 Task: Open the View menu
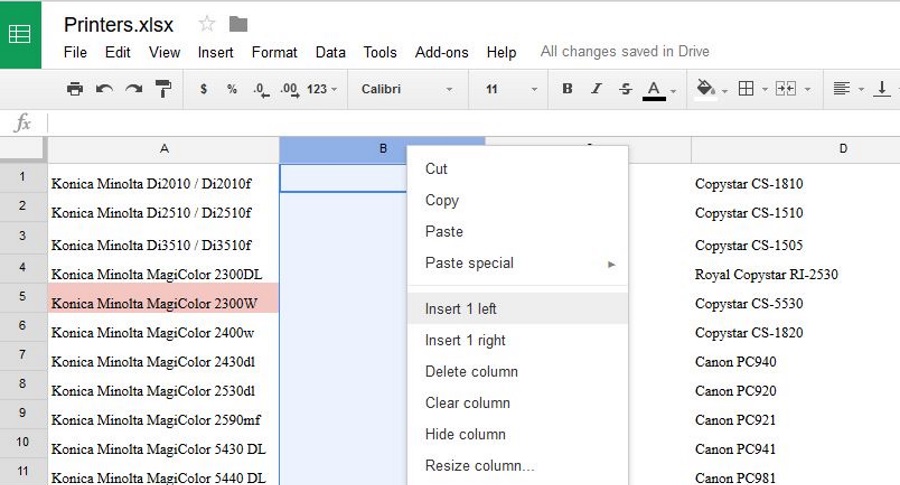pos(165,52)
